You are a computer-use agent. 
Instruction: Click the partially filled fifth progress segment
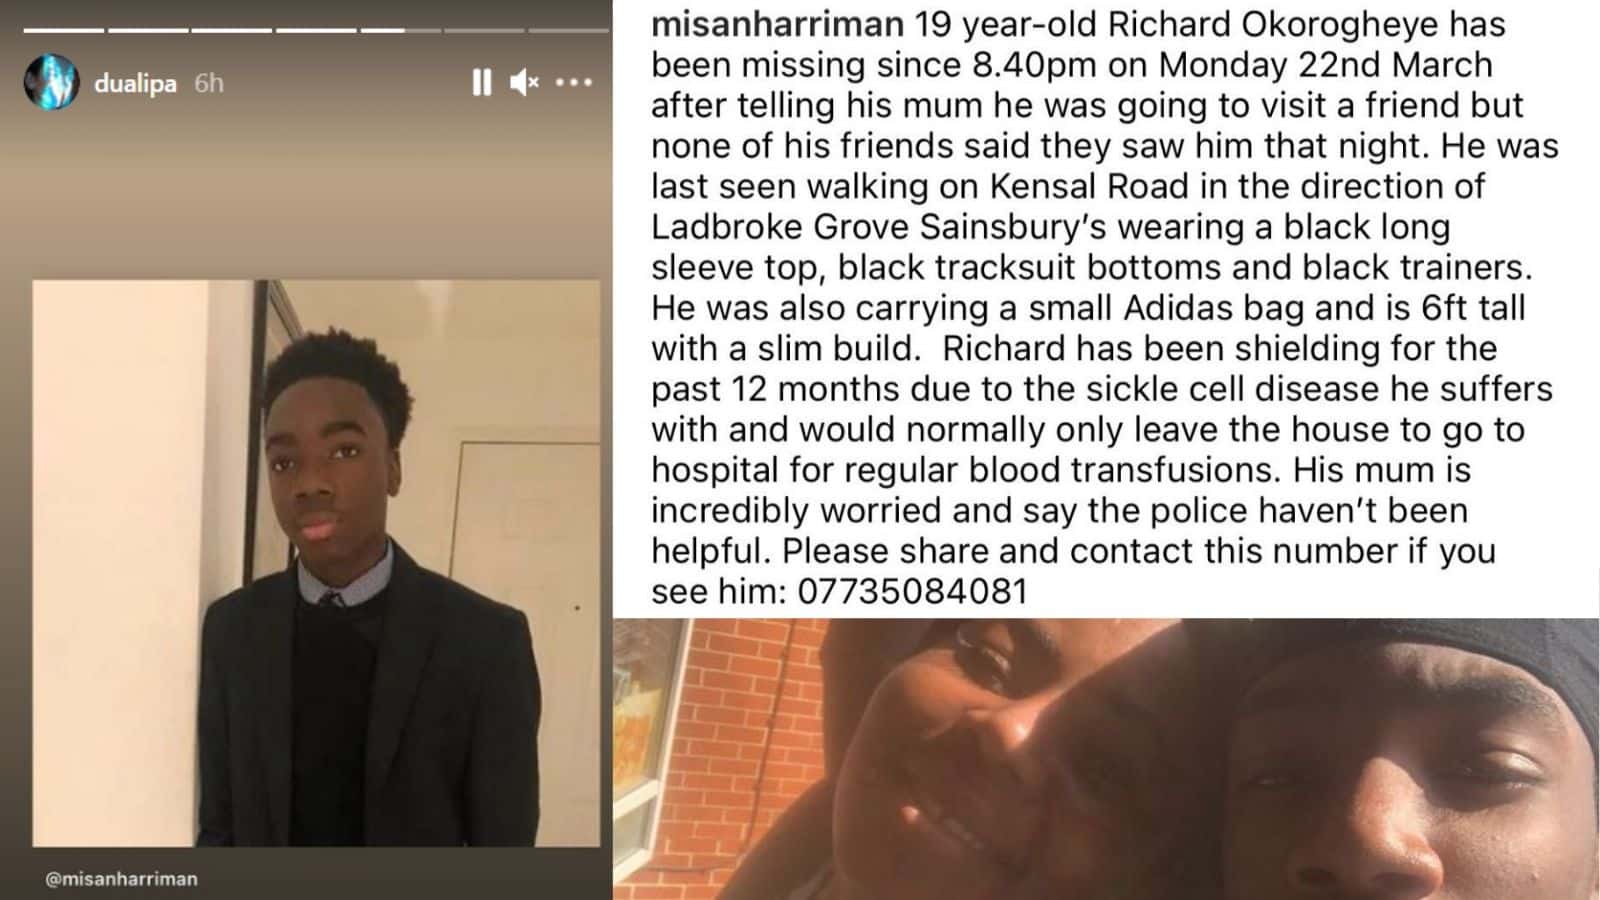(x=400, y=30)
